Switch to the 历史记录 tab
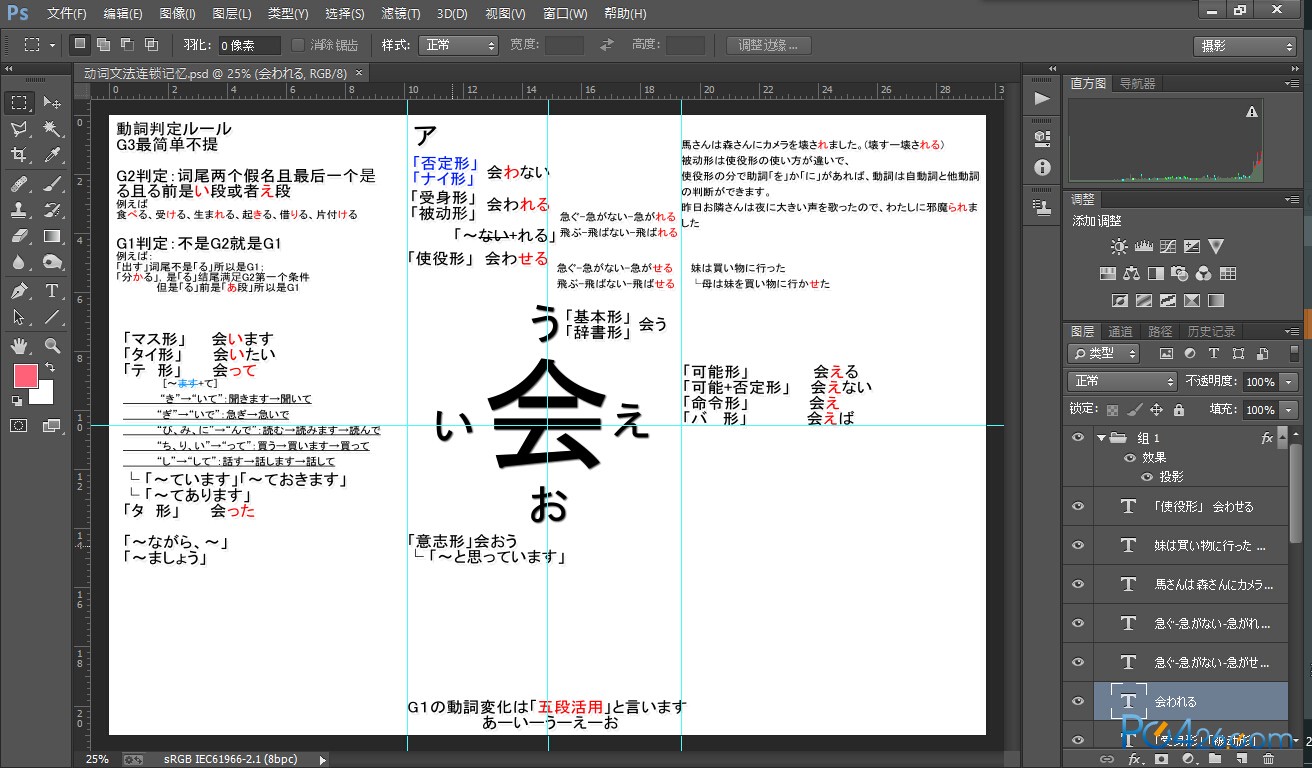The height and width of the screenshot is (768, 1312). (x=1211, y=331)
